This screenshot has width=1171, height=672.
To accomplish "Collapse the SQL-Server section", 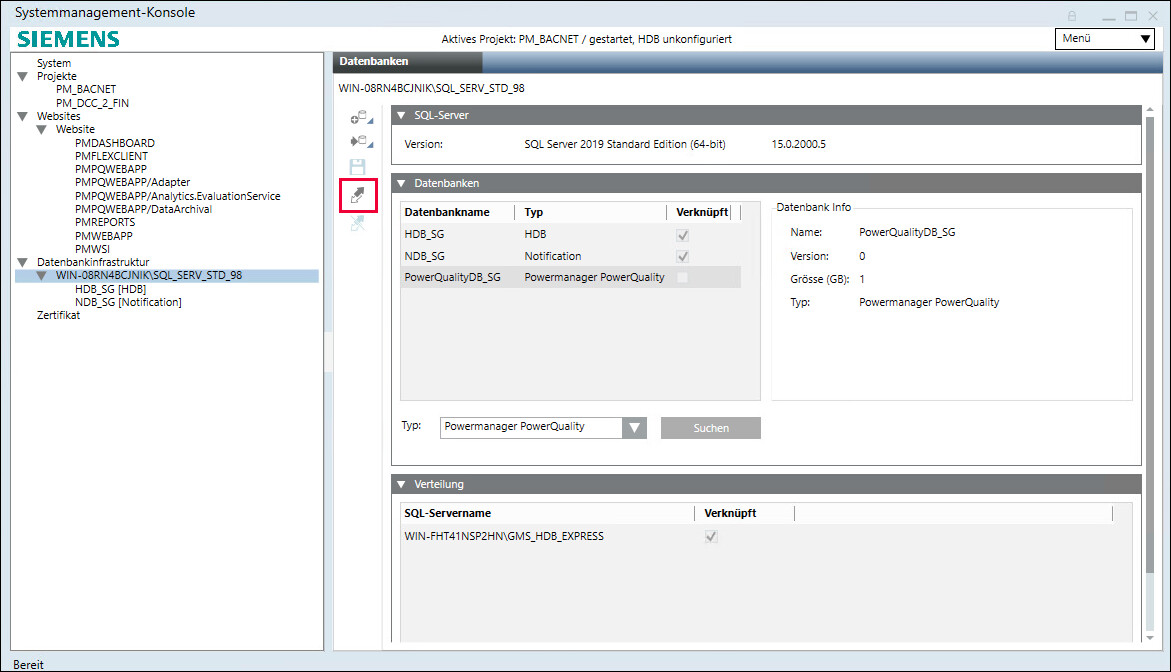I will click(x=401, y=115).
